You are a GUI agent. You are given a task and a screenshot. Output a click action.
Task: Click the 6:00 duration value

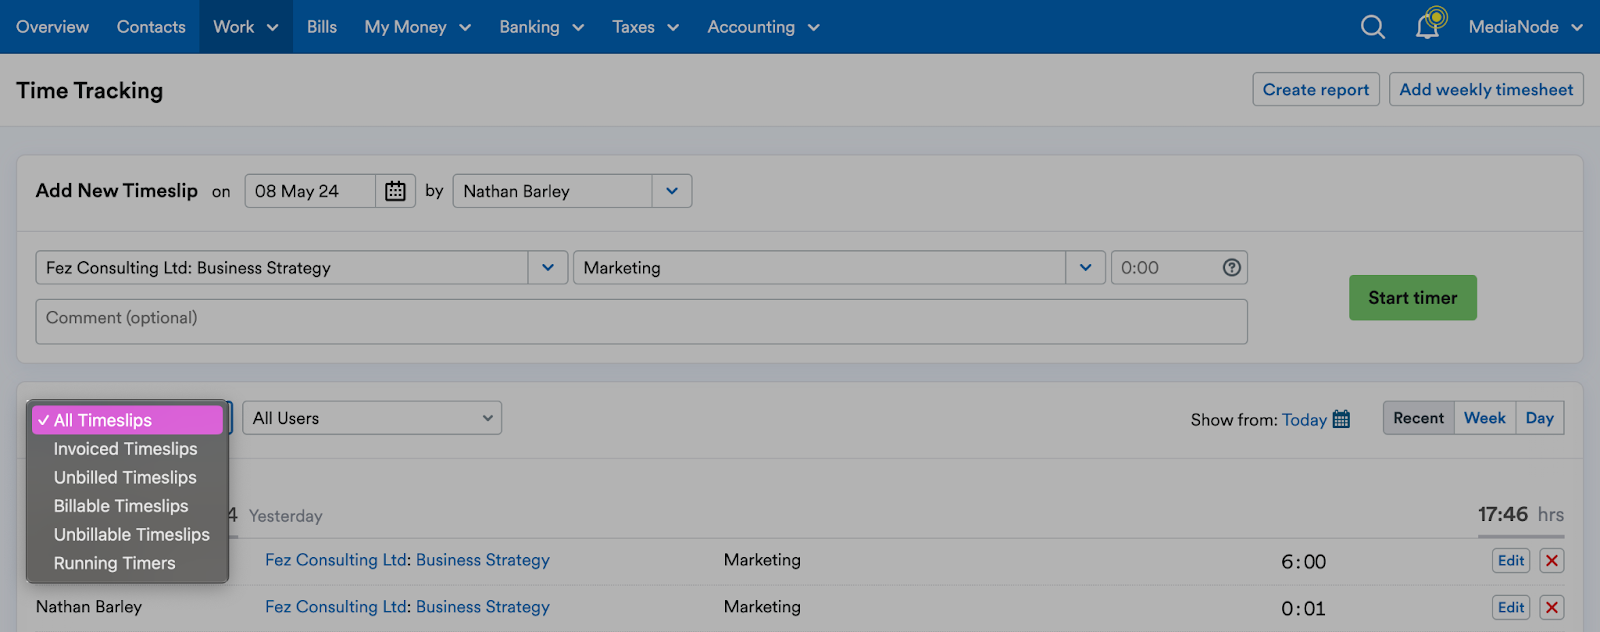(x=1304, y=562)
